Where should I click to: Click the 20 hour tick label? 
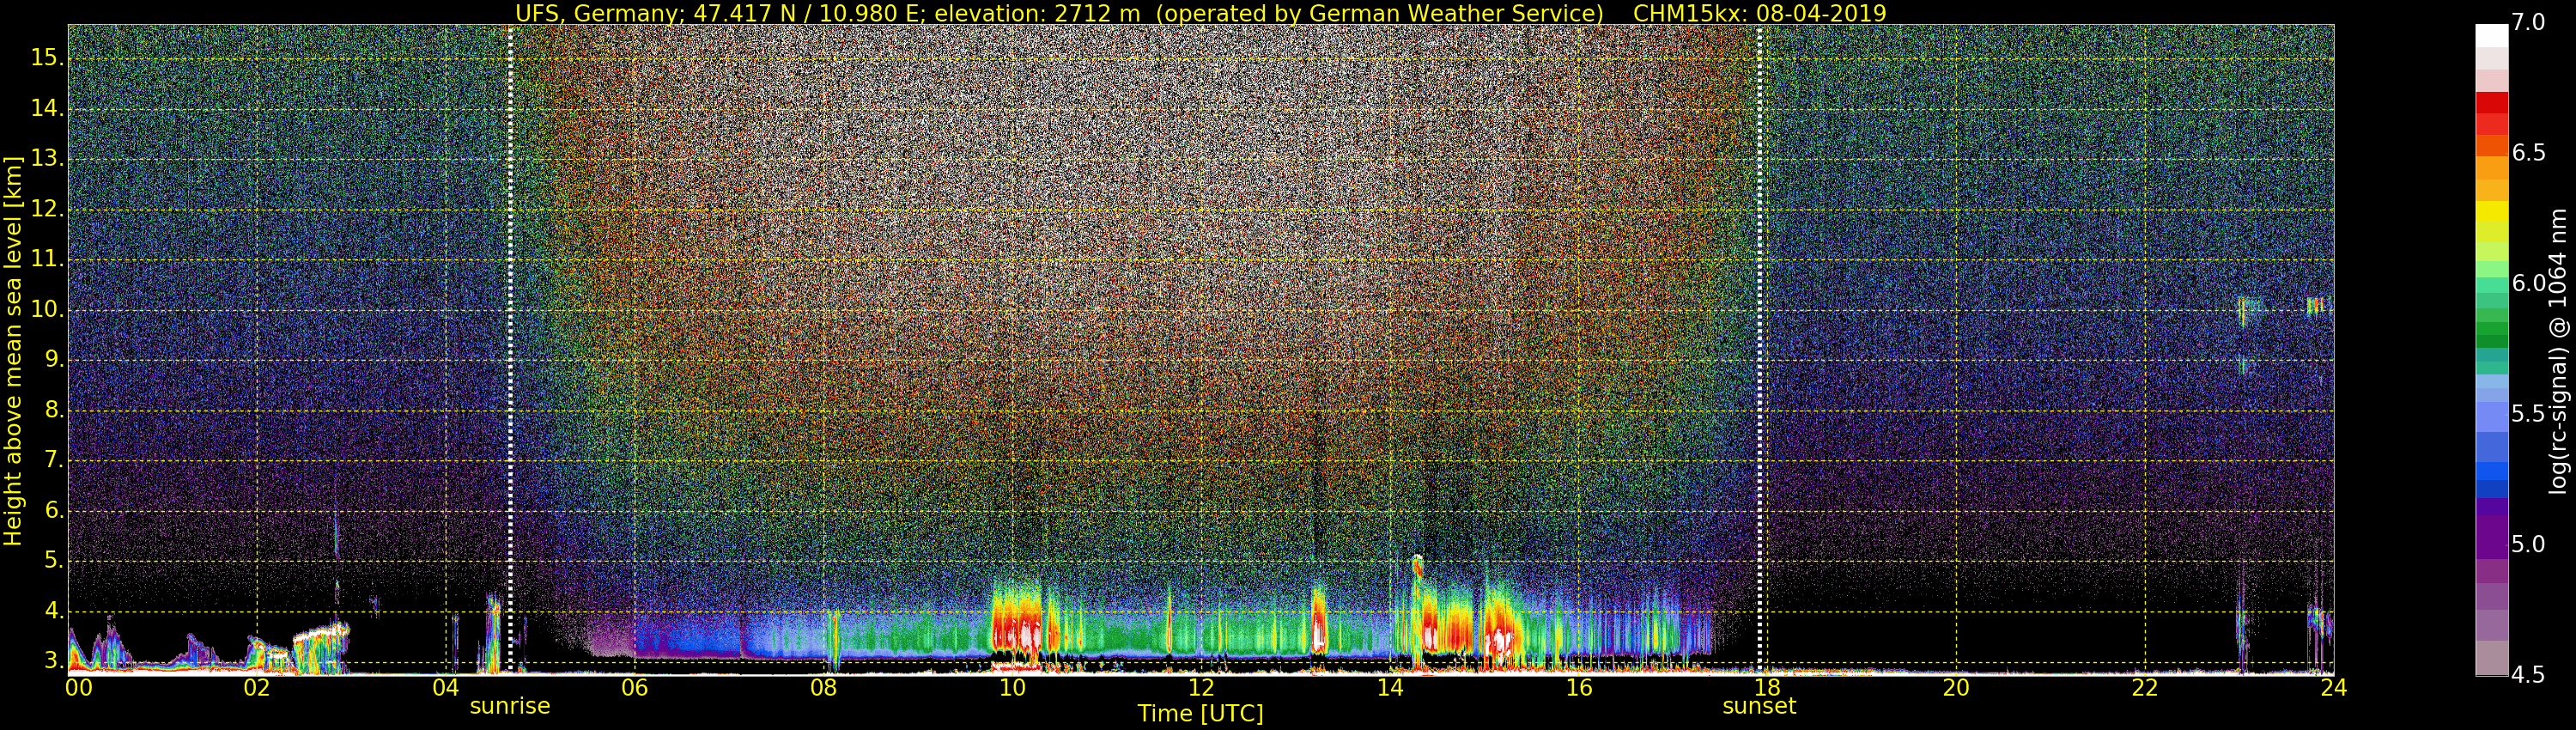coord(1956,688)
